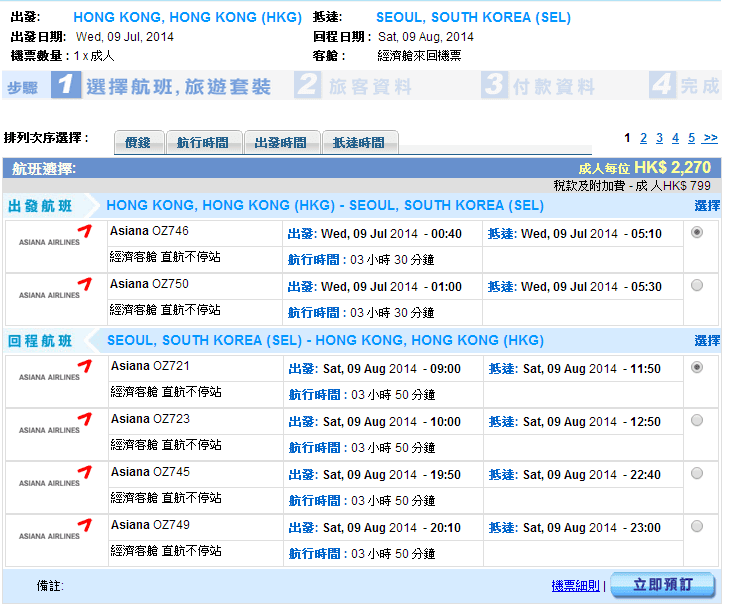729x615 pixels.
Task: Sort flights by 航行時間 tab
Action: tap(203, 143)
